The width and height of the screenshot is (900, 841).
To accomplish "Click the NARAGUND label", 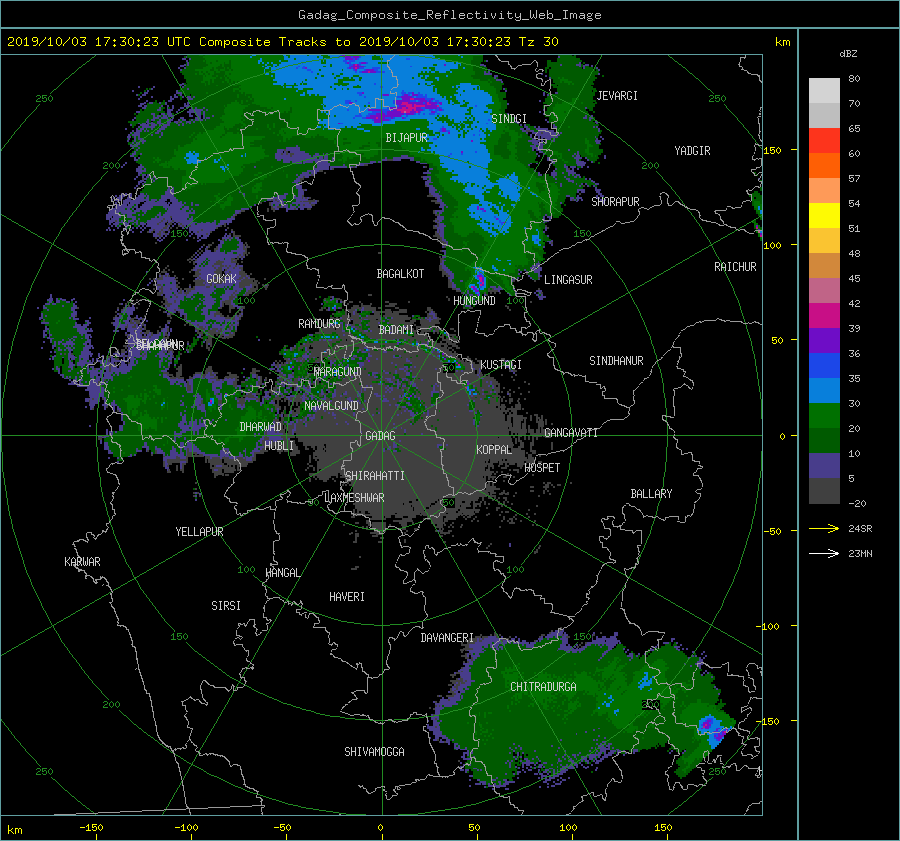I will (338, 372).
